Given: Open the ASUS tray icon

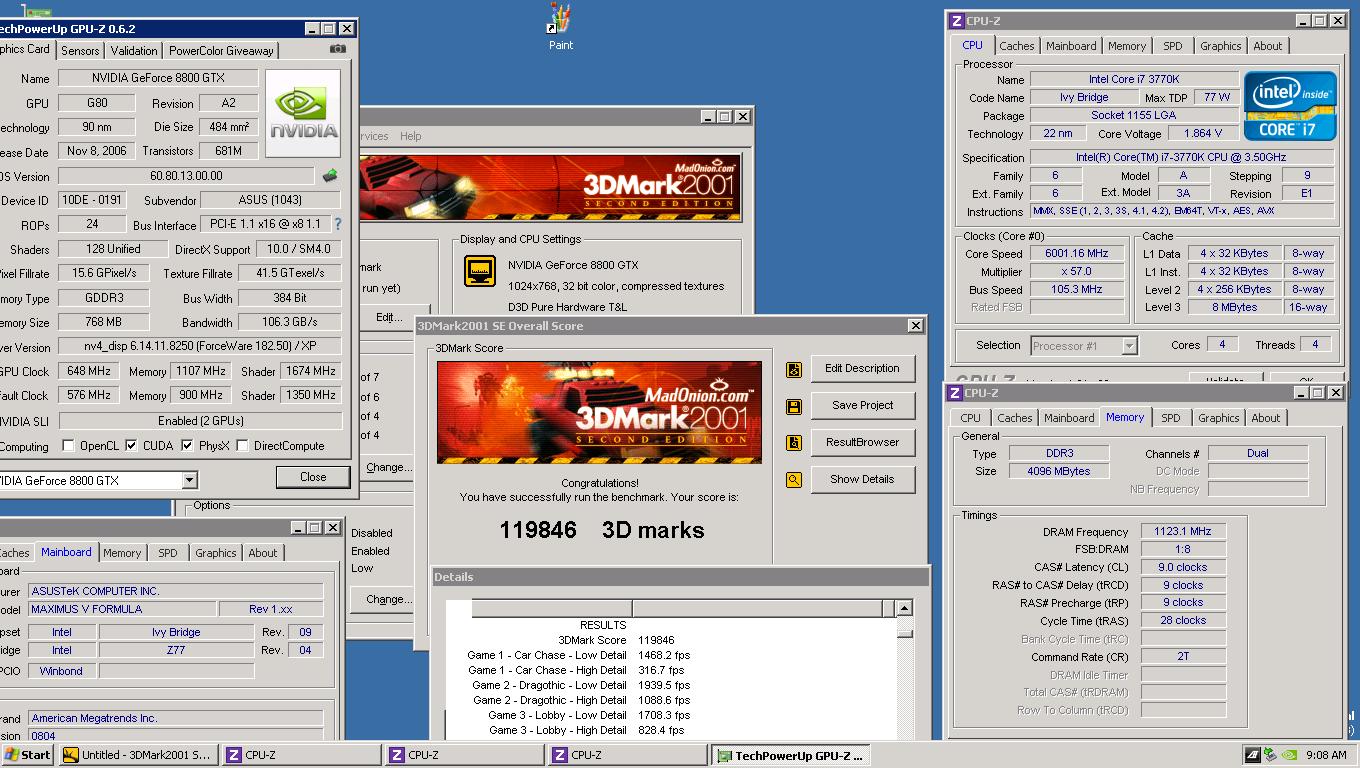Looking at the screenshot, I should tap(1252, 755).
